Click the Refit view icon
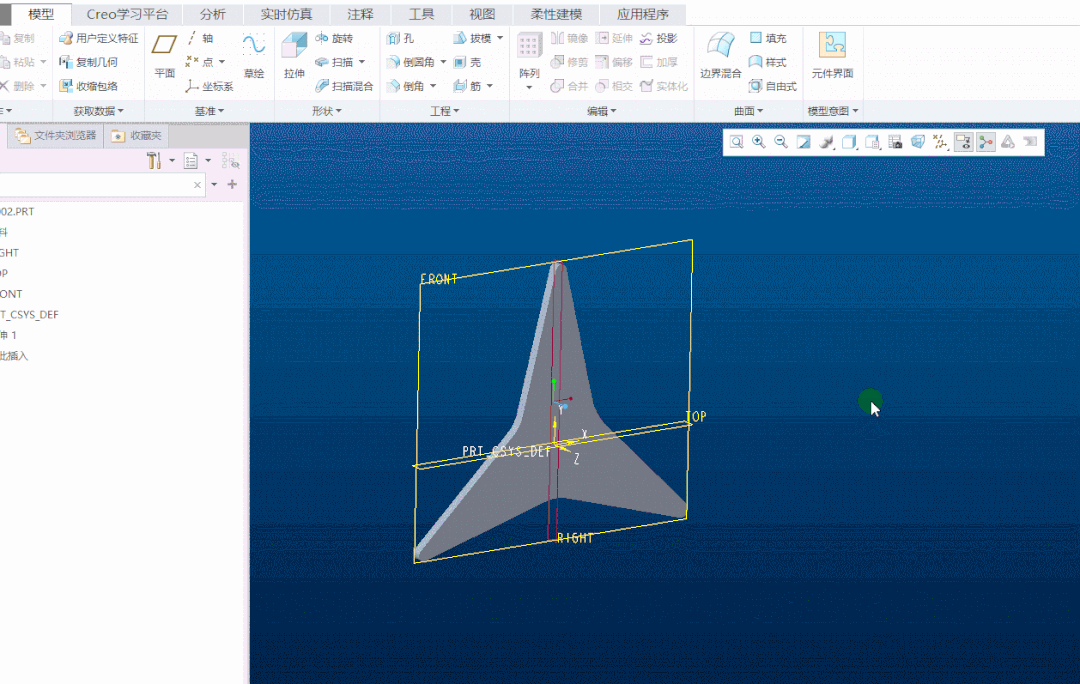The image size is (1080, 684). click(x=736, y=142)
